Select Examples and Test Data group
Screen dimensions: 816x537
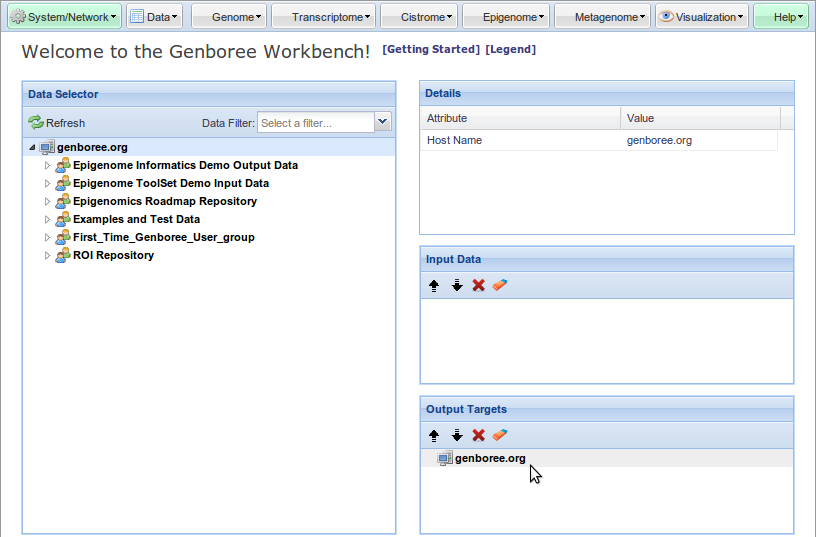(x=136, y=220)
